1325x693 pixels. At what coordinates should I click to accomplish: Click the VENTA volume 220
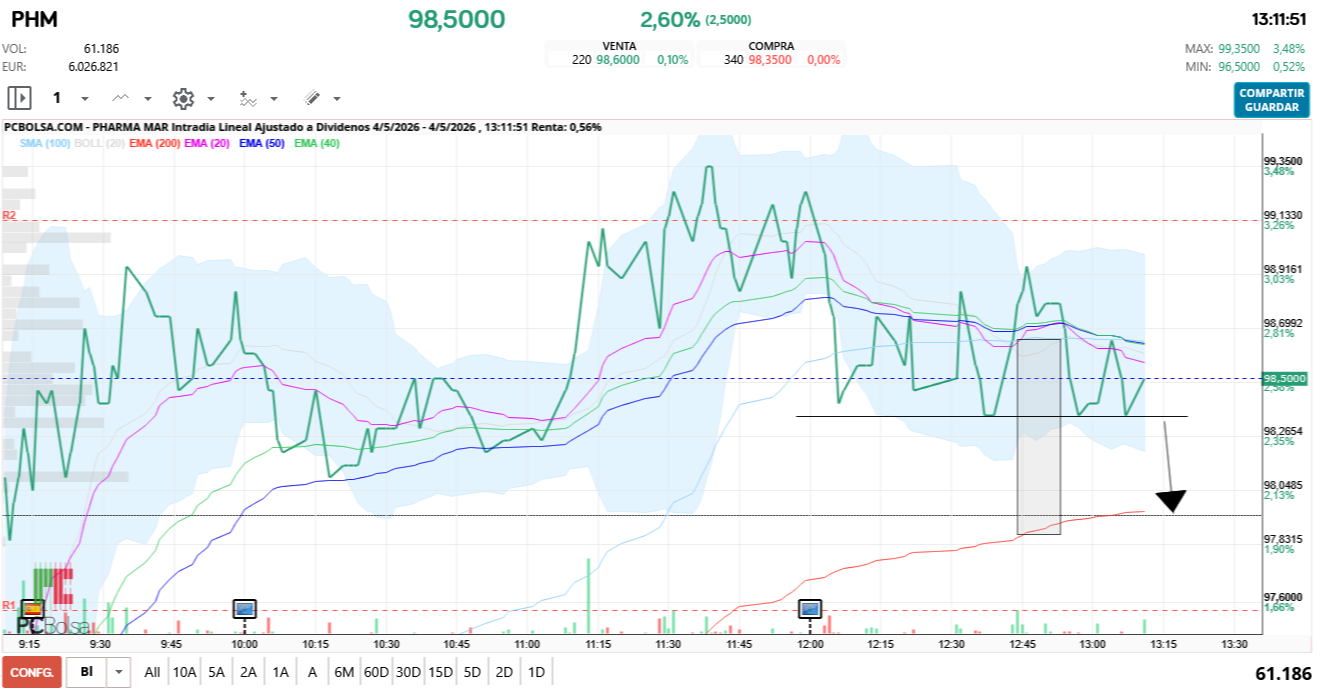[x=581, y=60]
